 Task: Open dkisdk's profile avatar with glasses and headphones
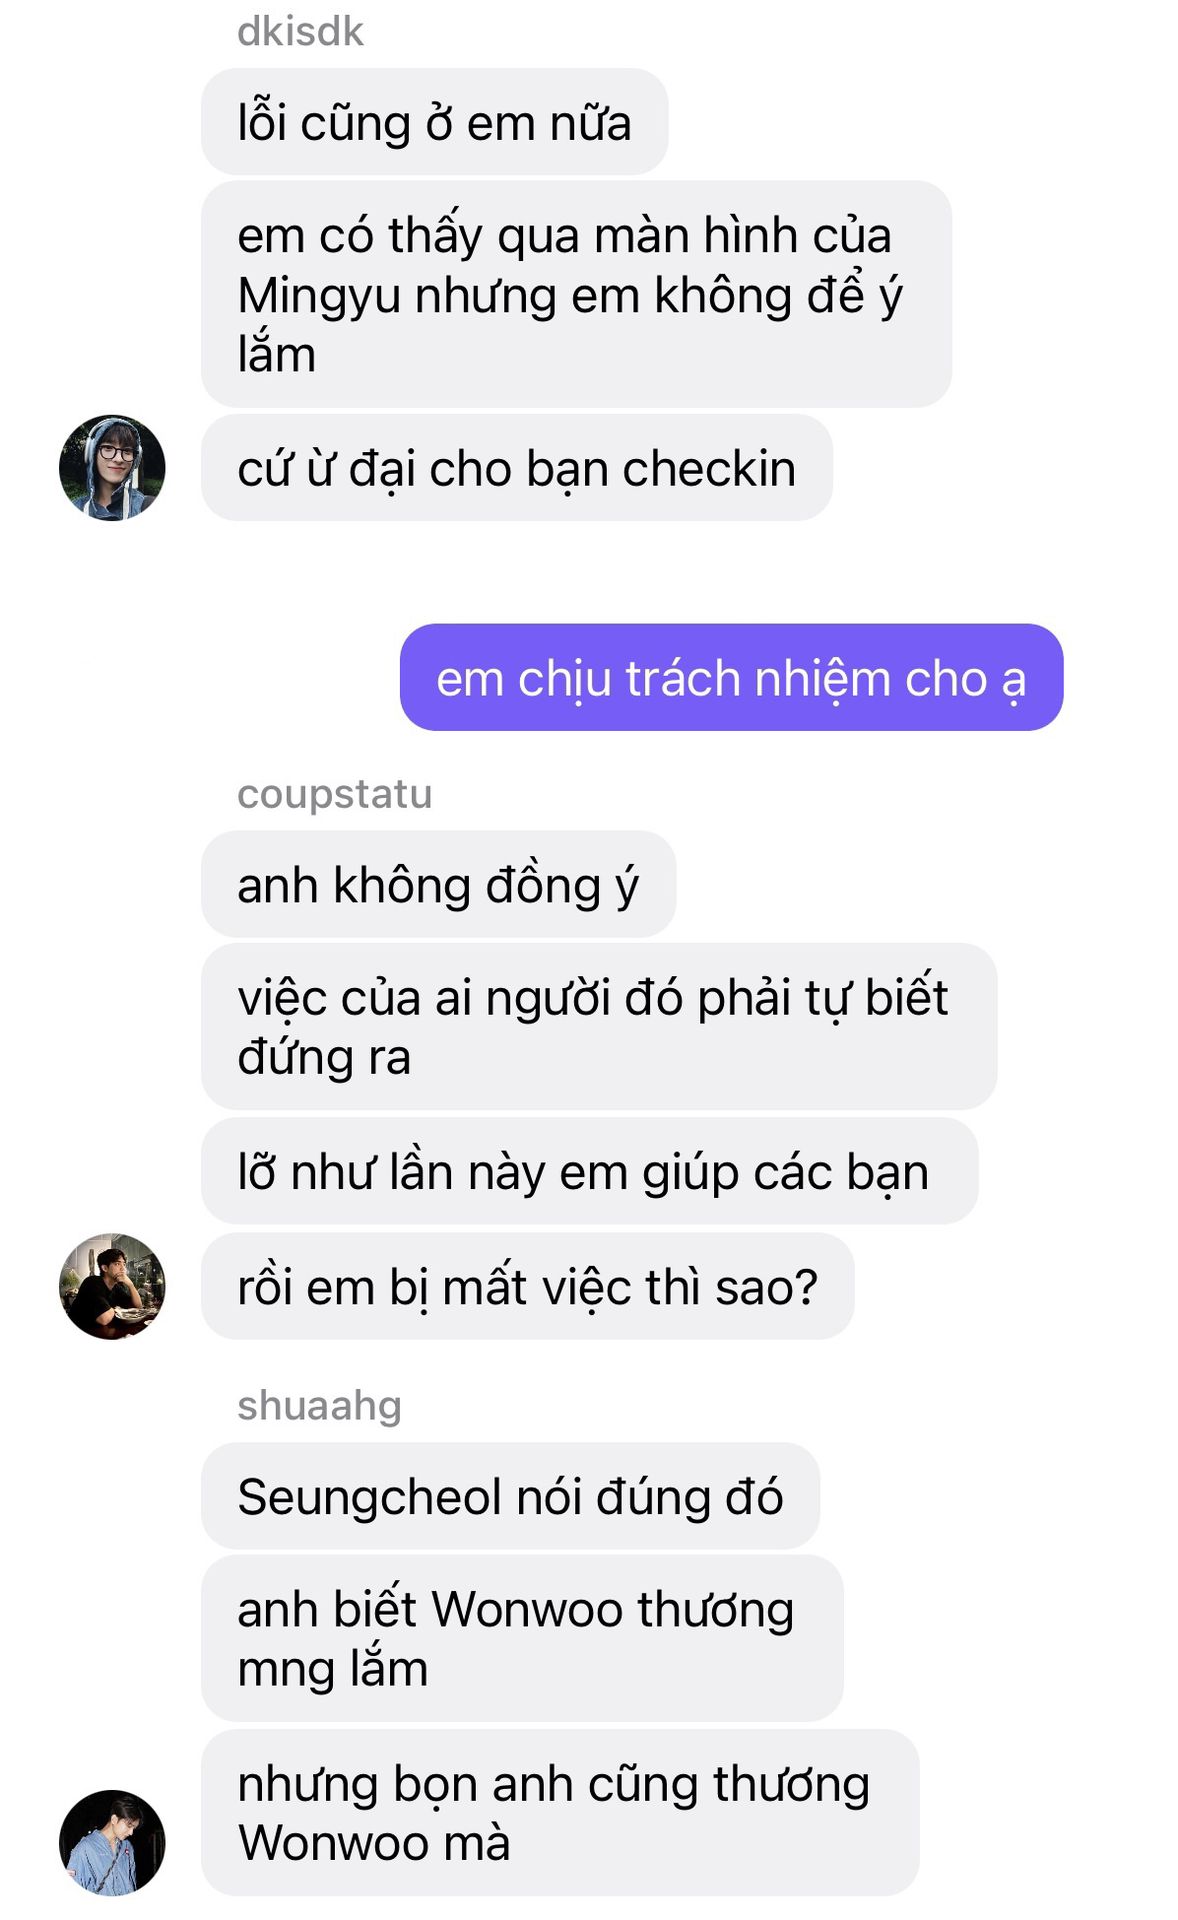[112, 467]
